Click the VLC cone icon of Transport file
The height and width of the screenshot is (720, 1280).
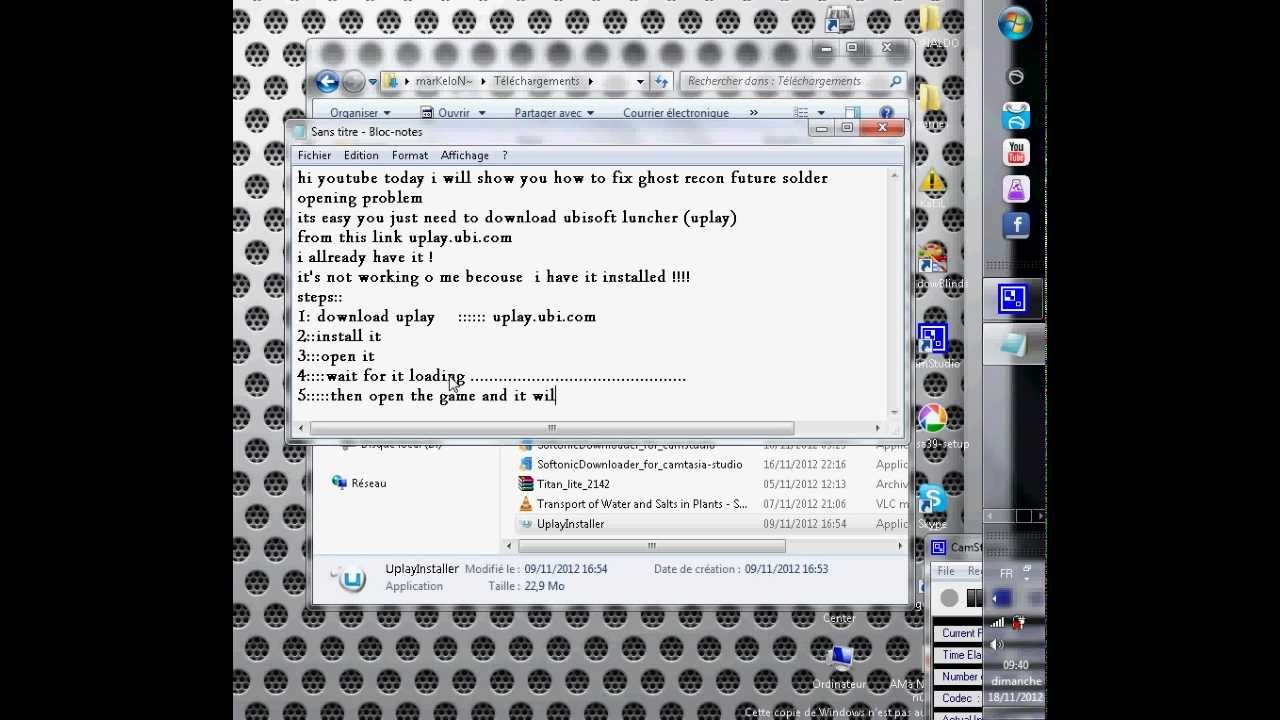527,504
